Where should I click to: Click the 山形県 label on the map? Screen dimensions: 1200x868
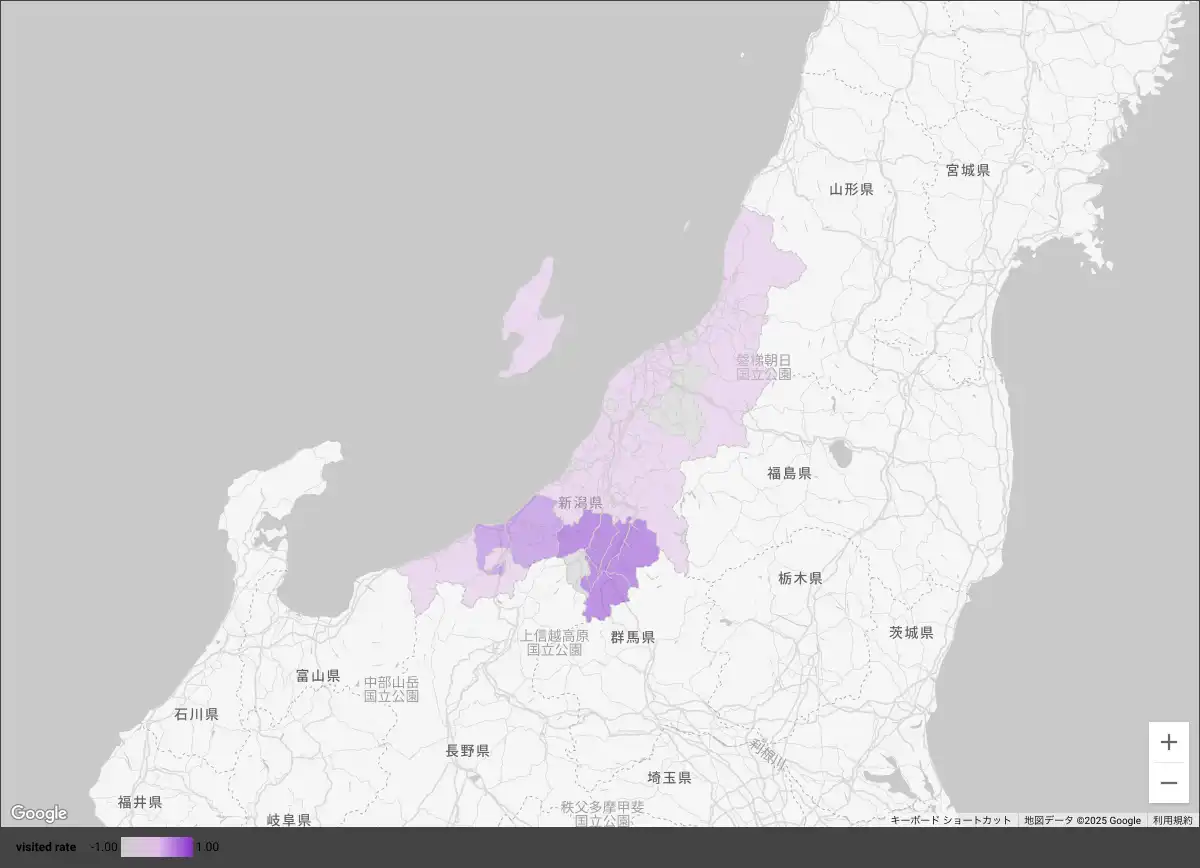[x=851, y=189]
